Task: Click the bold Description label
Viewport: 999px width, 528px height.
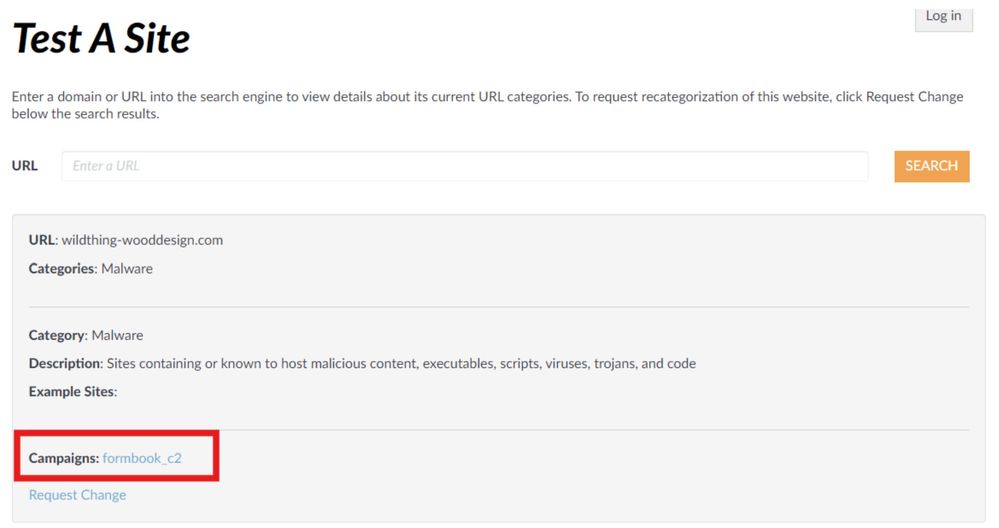Action: pyautogui.click(x=65, y=363)
